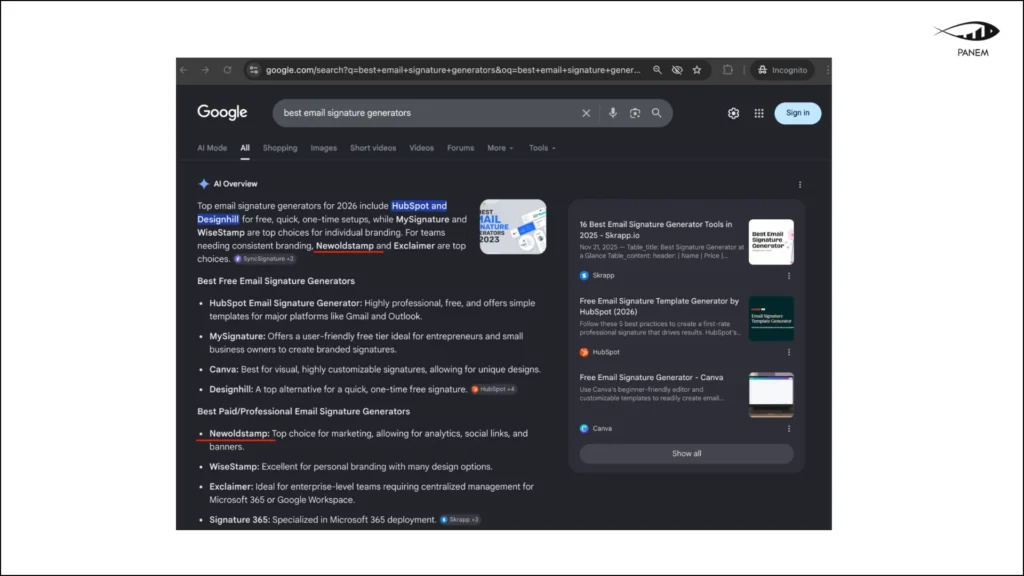Image resolution: width=1024 pixels, height=576 pixels.
Task: Click highlighted 'HubSpot and Designhill' text
Action: point(419,206)
